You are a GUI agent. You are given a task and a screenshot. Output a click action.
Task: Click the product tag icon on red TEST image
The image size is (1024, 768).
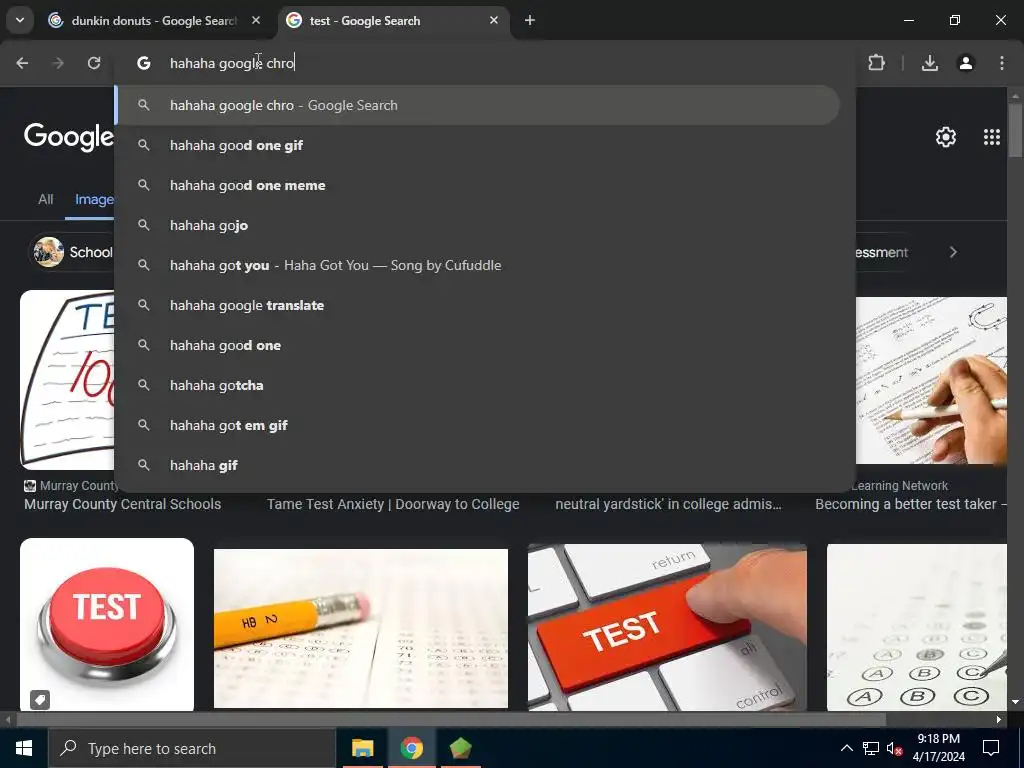(x=40, y=700)
